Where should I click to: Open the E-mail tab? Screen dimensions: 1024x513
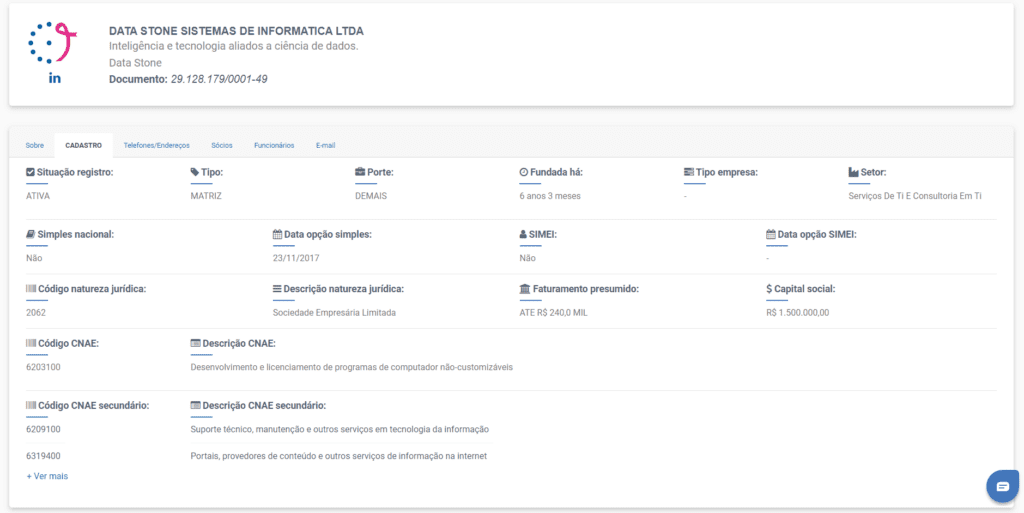325,146
